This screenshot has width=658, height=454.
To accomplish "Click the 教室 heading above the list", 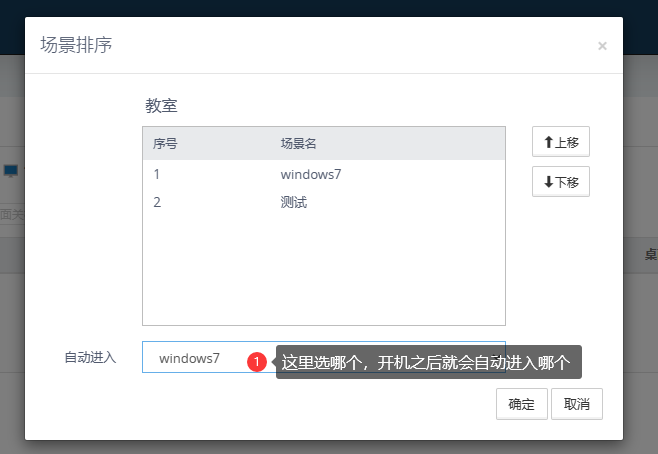I will pyautogui.click(x=161, y=105).
